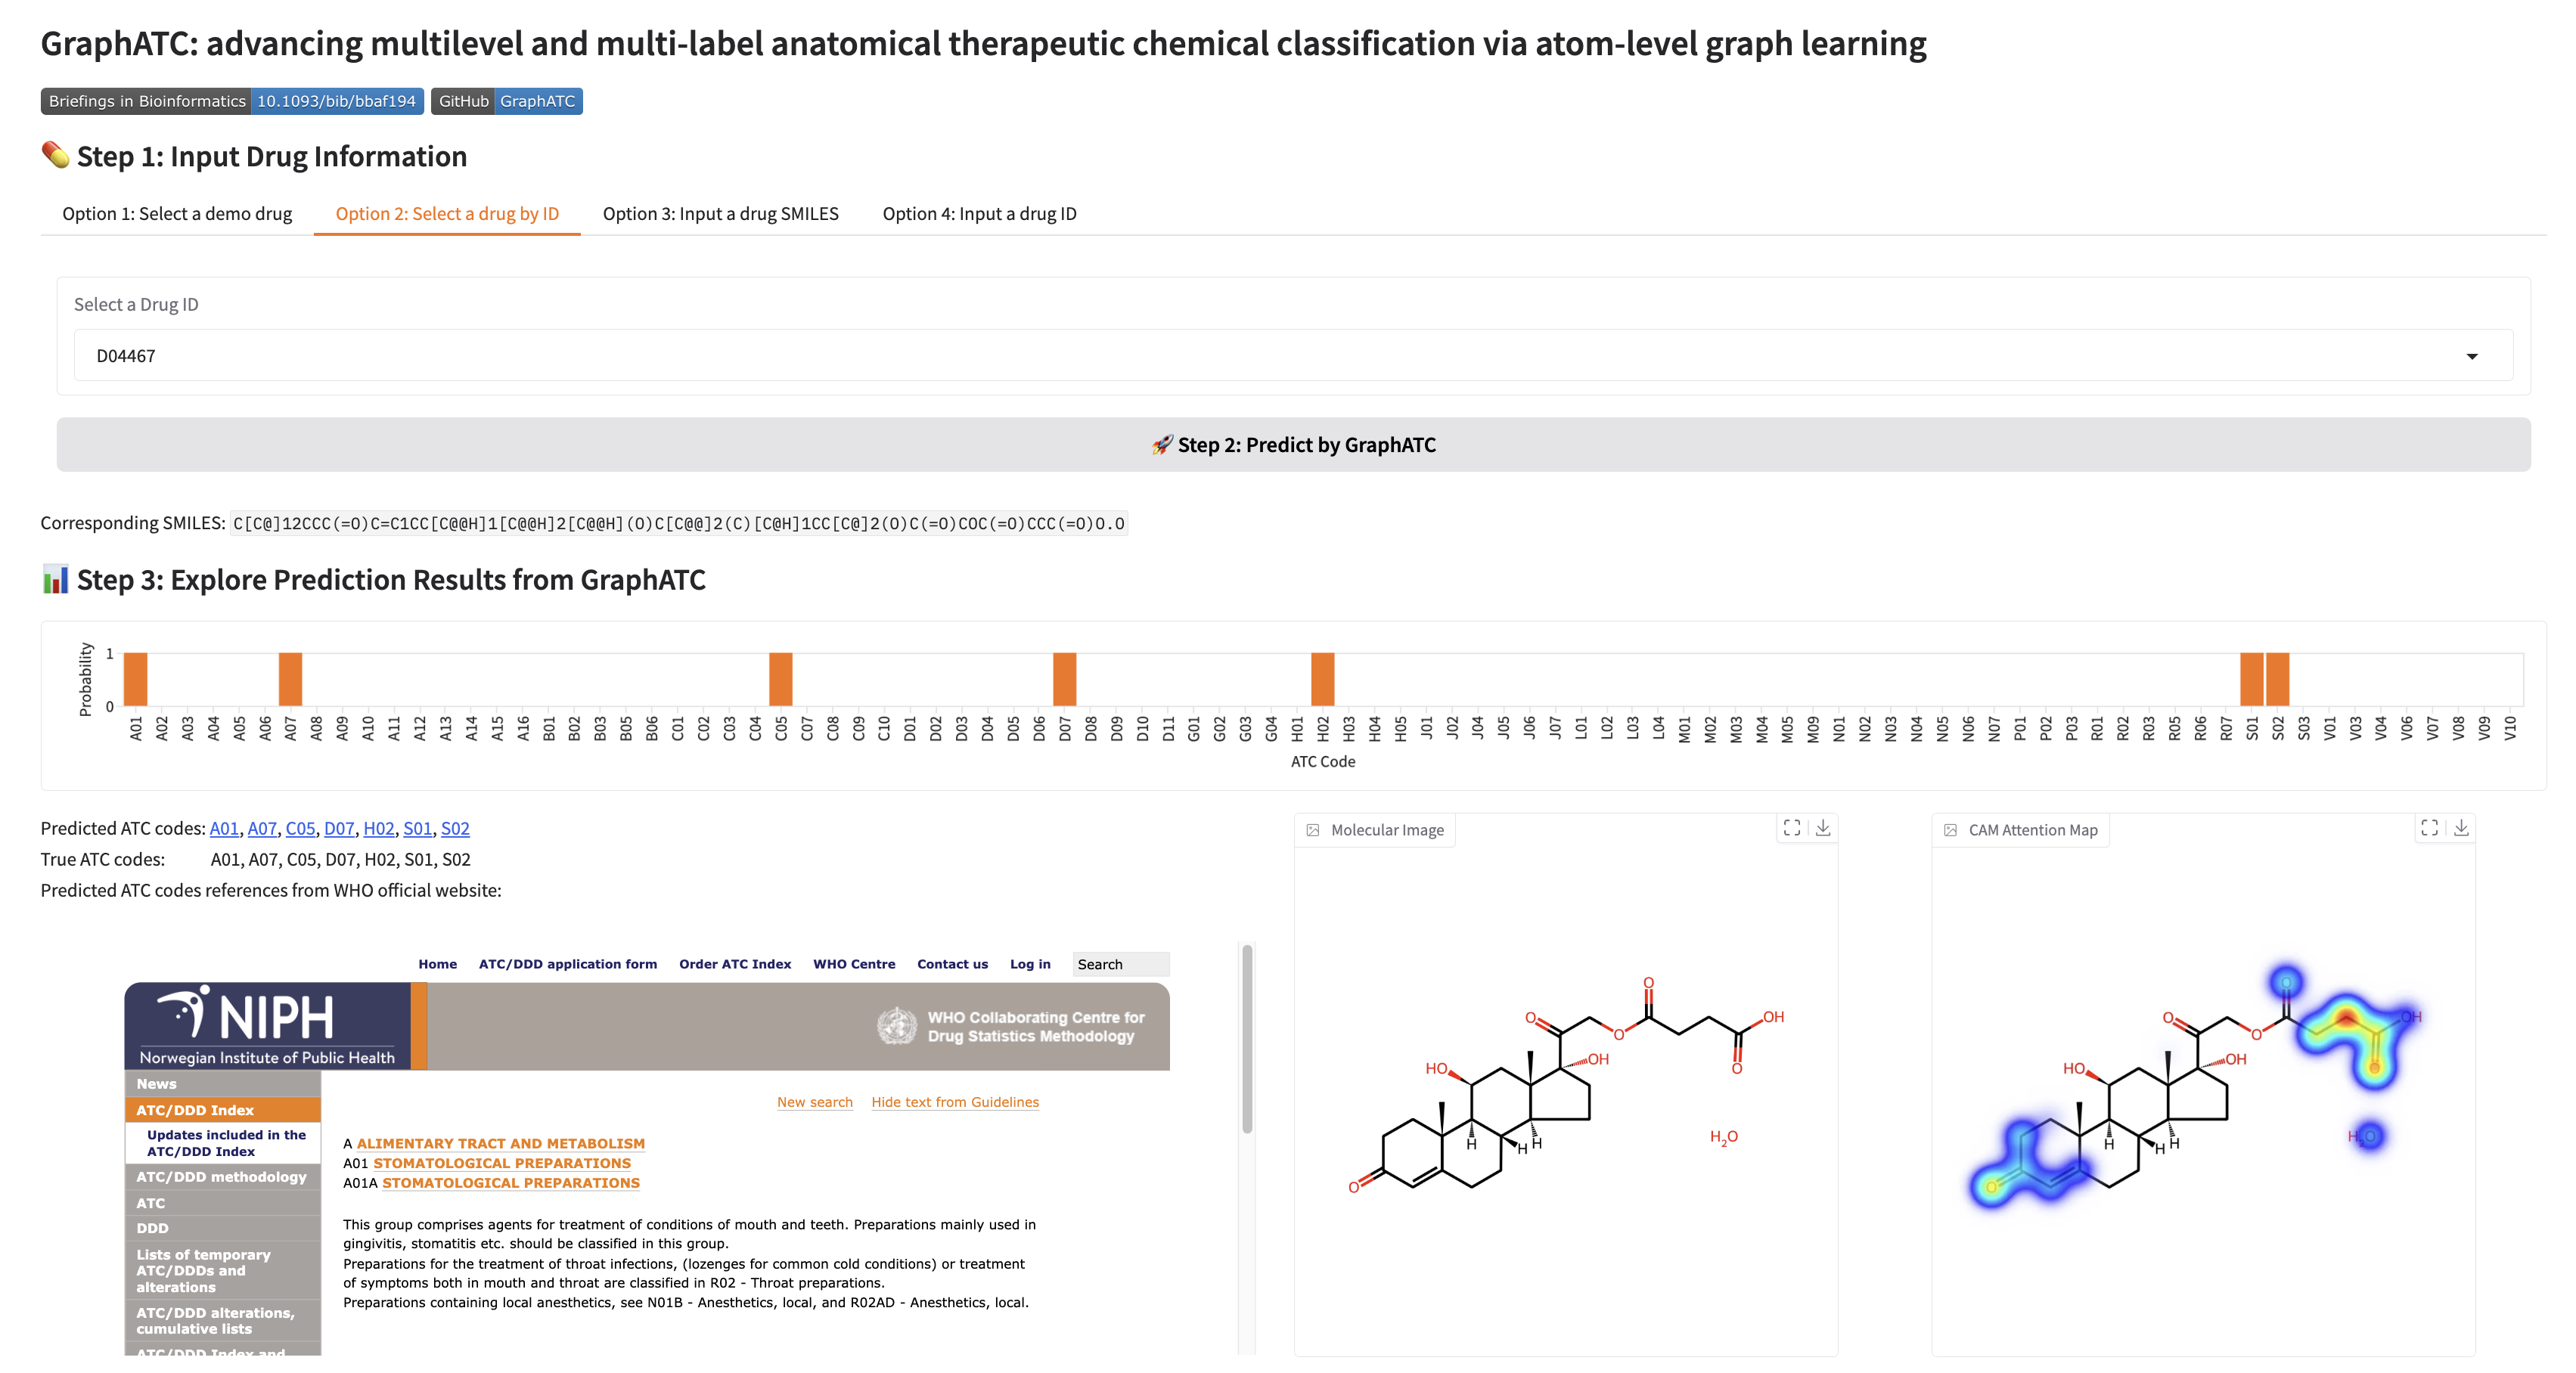Viewport: 2576px width, 1373px height.
Task: Click the GitHub GraphATC badge
Action: [507, 101]
